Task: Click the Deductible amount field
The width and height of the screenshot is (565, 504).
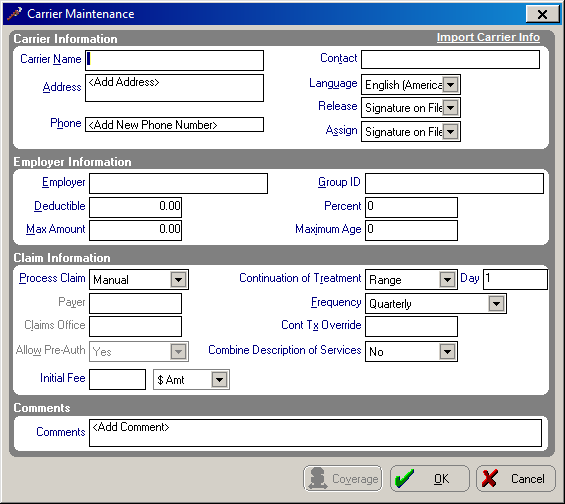Action: (135, 207)
